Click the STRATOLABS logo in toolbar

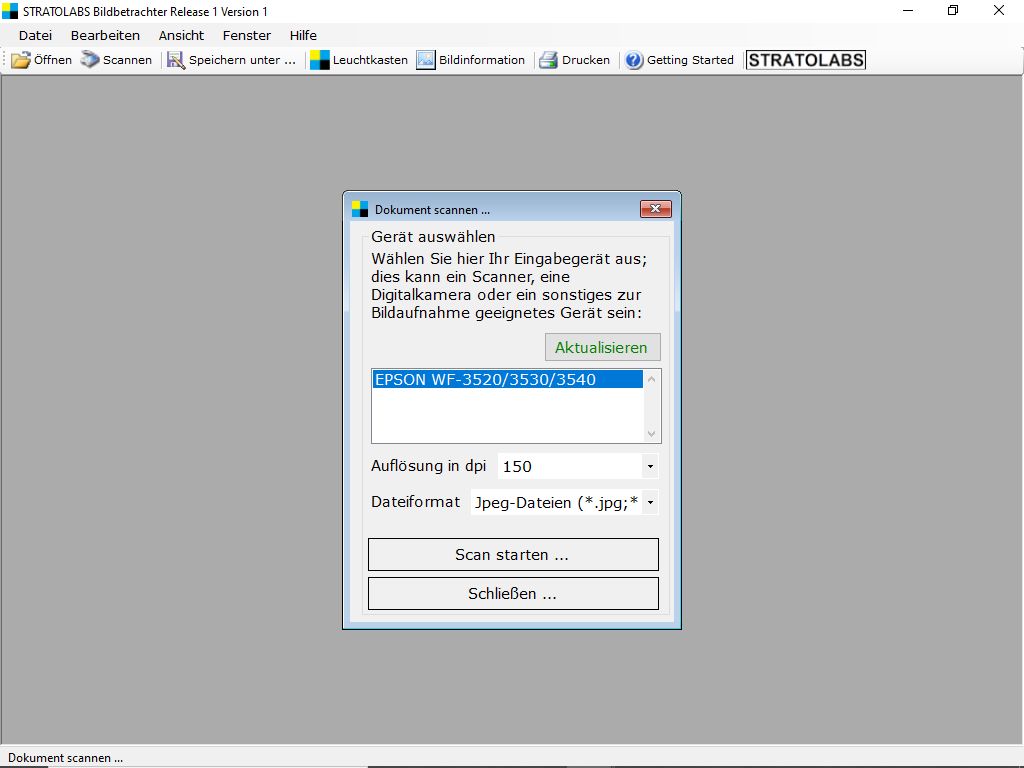pos(806,60)
